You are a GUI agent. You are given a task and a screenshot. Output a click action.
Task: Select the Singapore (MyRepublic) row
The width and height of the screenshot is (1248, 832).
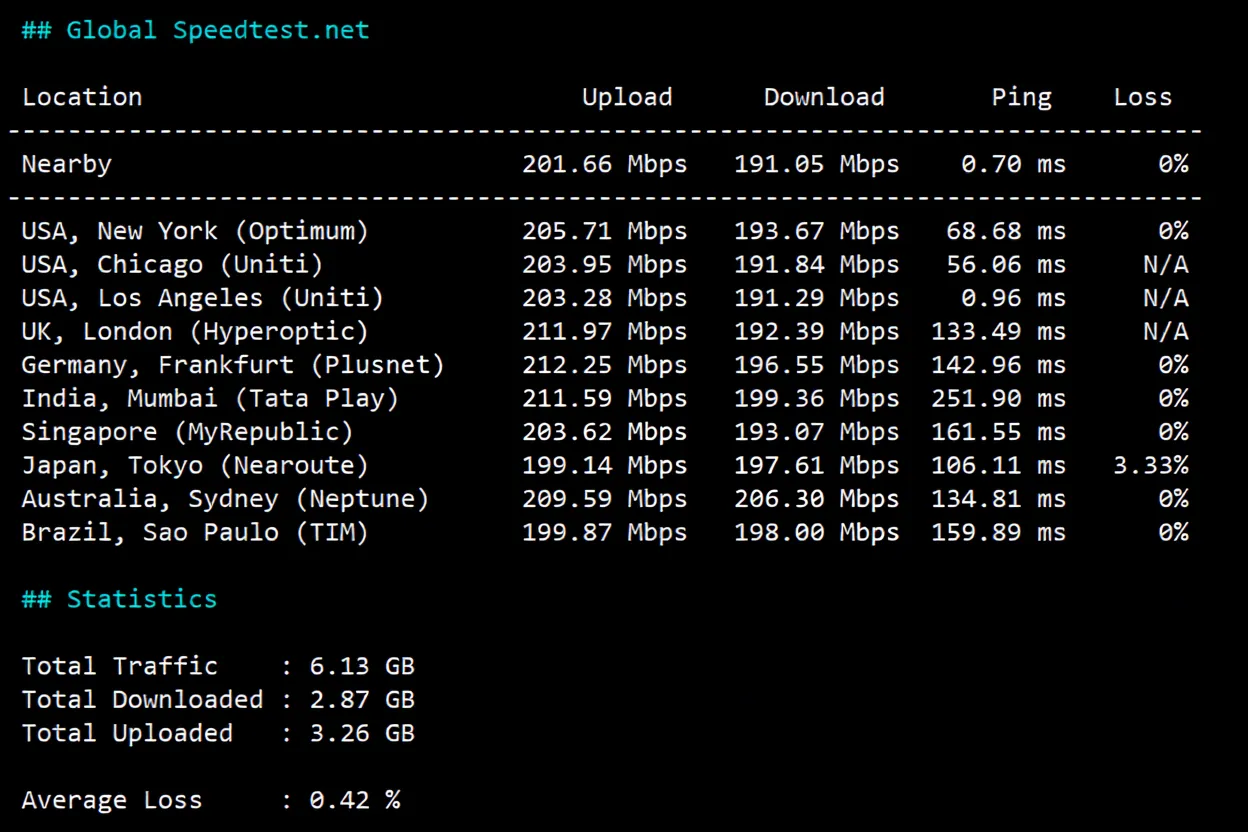186,431
